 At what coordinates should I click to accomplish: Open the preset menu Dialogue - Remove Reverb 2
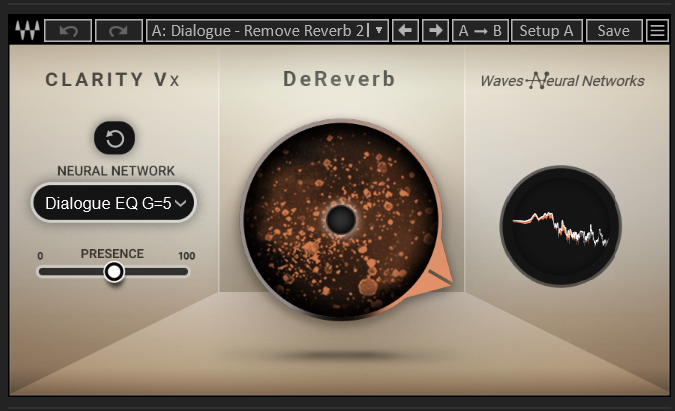click(x=267, y=31)
